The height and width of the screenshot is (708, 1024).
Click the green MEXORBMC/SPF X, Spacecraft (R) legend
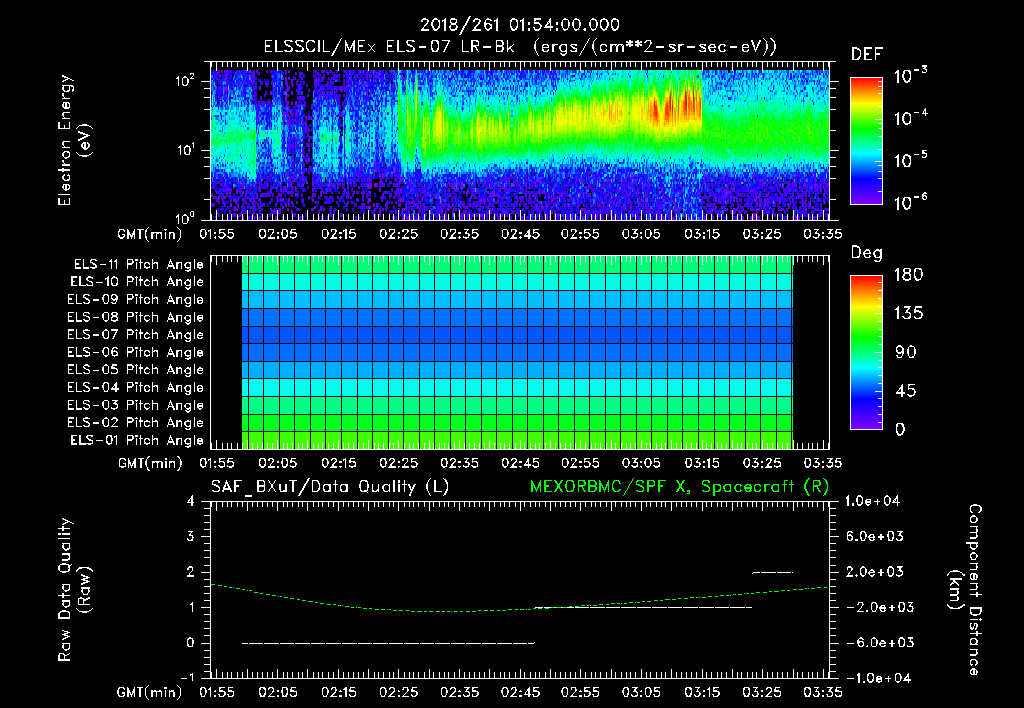click(680, 487)
